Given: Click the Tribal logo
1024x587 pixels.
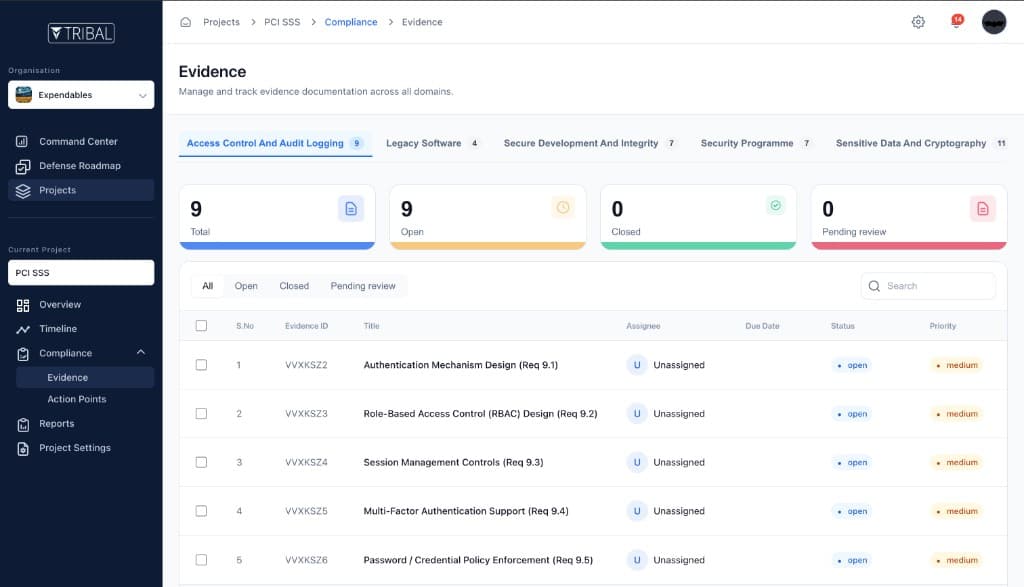Looking at the screenshot, I should [x=81, y=33].
